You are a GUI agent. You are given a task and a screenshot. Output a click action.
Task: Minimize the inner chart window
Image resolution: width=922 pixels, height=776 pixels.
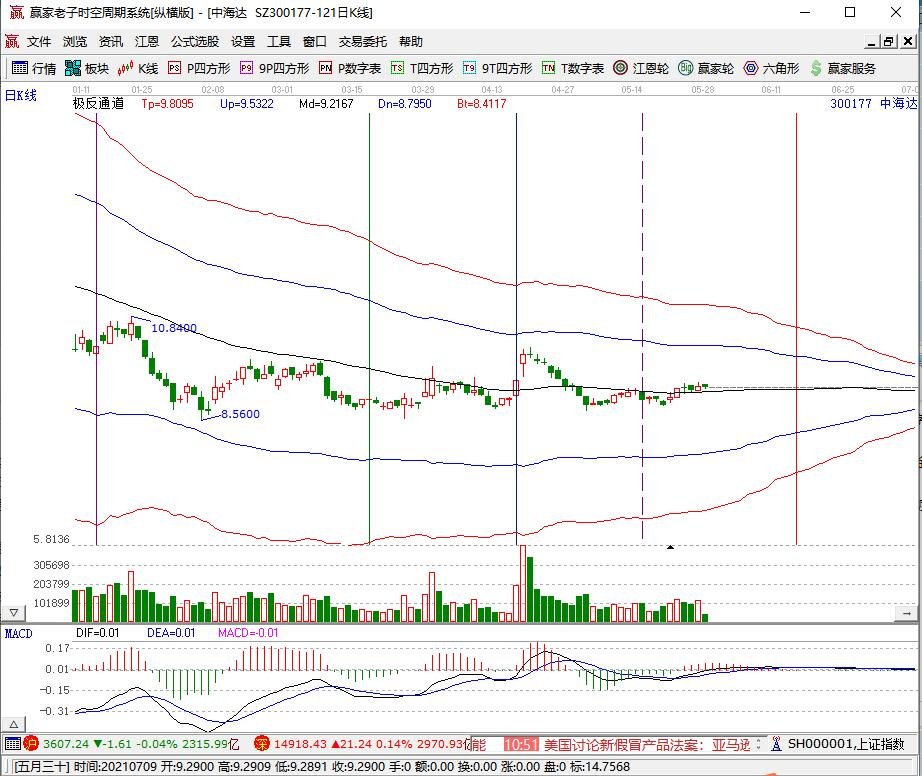pyautogui.click(x=871, y=42)
